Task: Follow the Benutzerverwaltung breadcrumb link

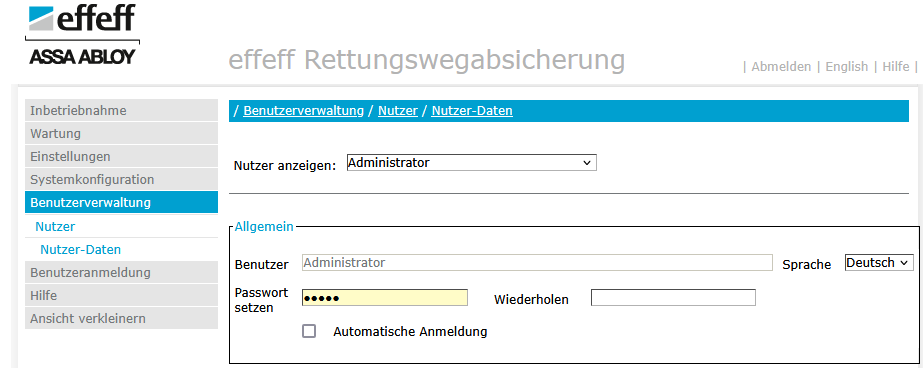Action: 303,111
